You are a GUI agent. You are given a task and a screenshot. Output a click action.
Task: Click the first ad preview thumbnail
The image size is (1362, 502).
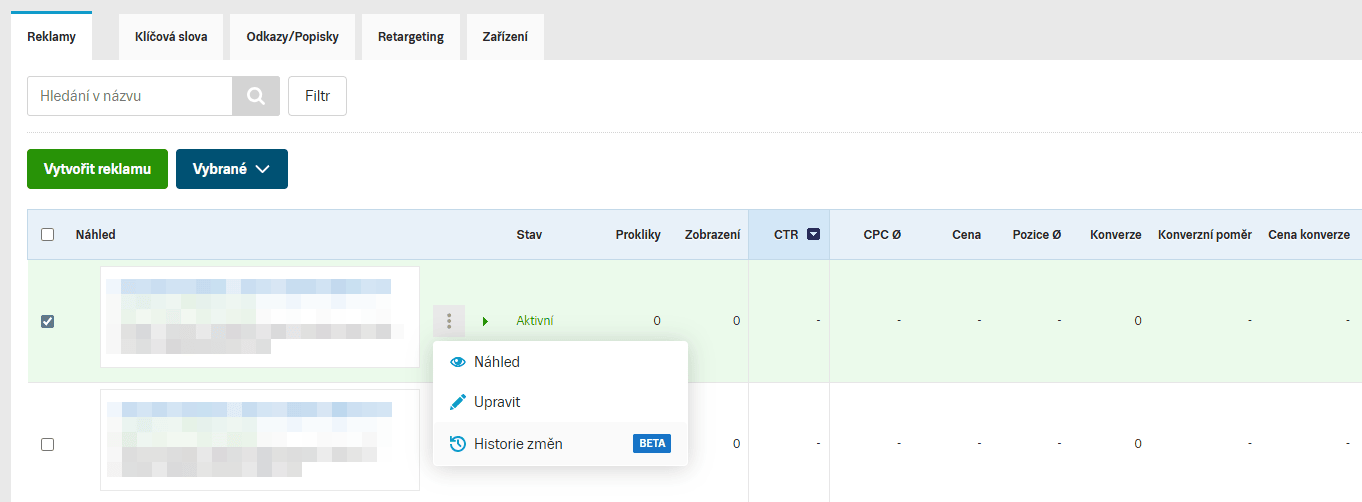tap(260, 316)
